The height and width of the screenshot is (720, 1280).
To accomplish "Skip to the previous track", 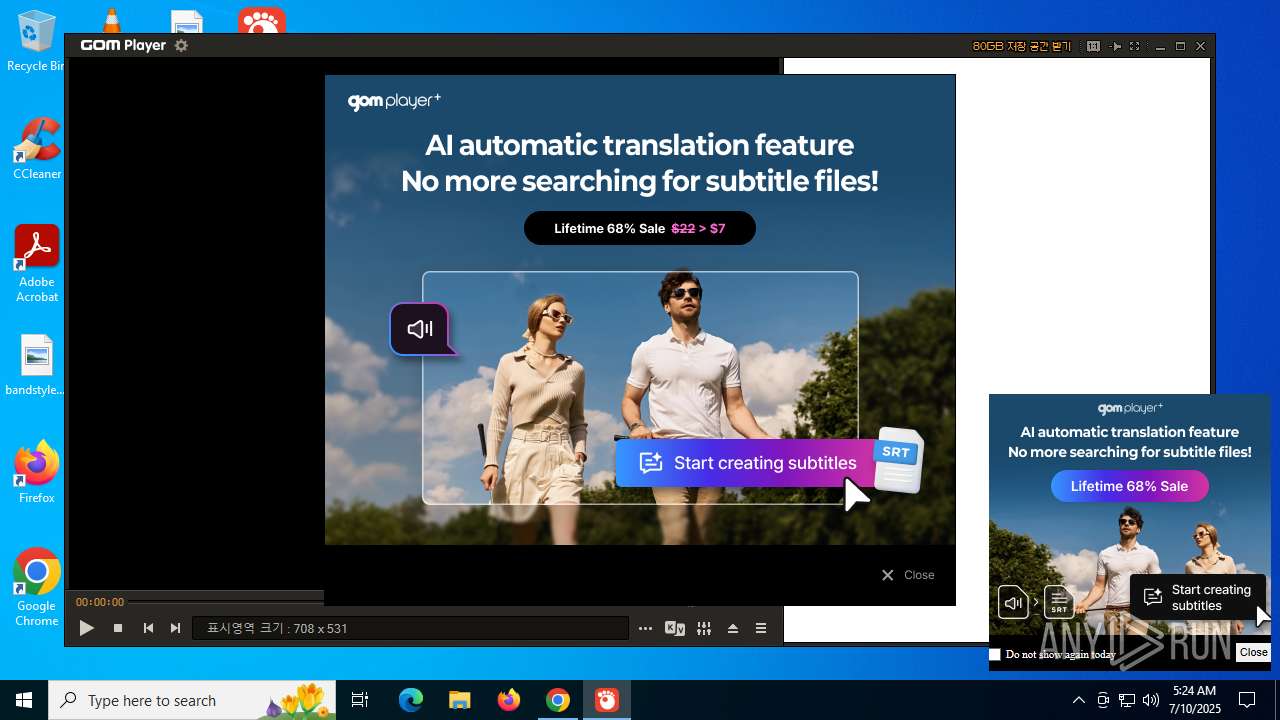I will [x=148, y=628].
